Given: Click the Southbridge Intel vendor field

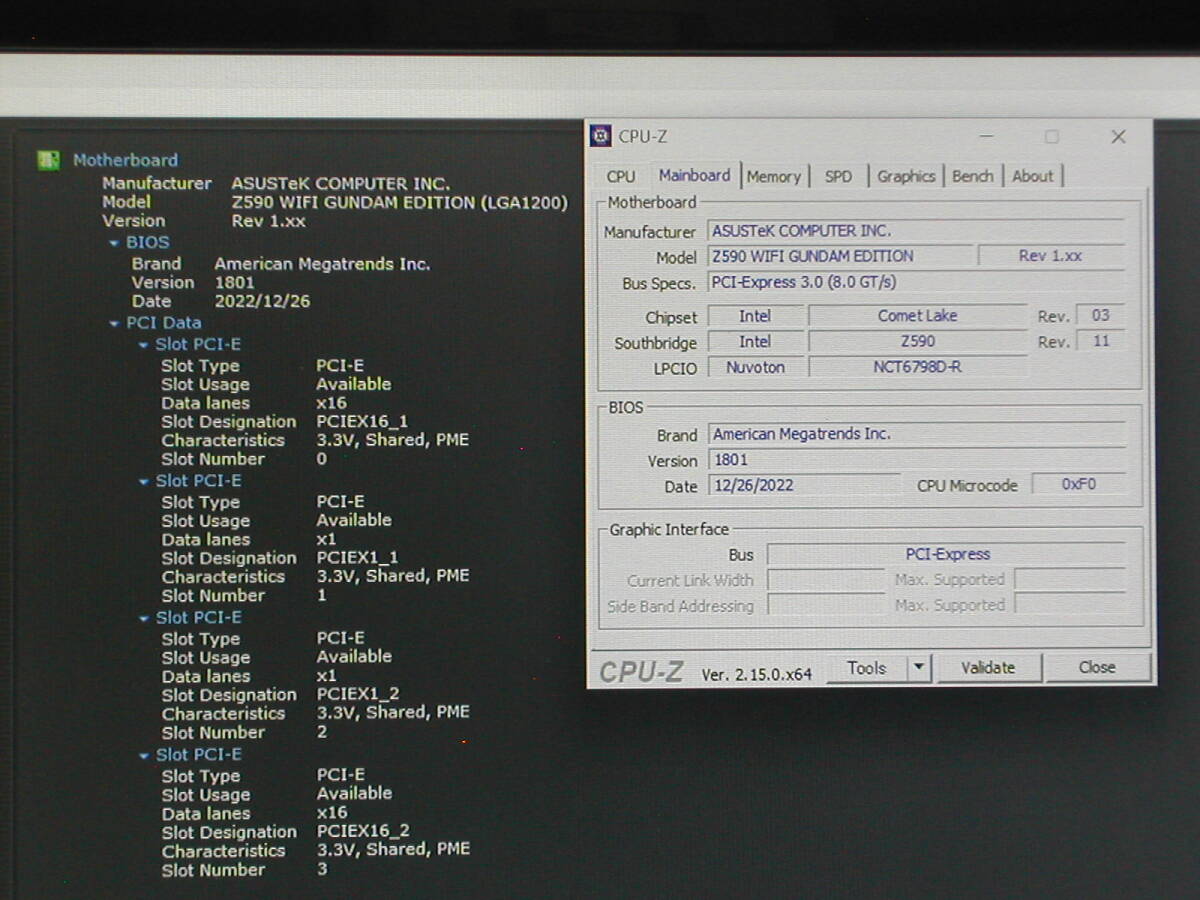Looking at the screenshot, I should tap(755, 342).
